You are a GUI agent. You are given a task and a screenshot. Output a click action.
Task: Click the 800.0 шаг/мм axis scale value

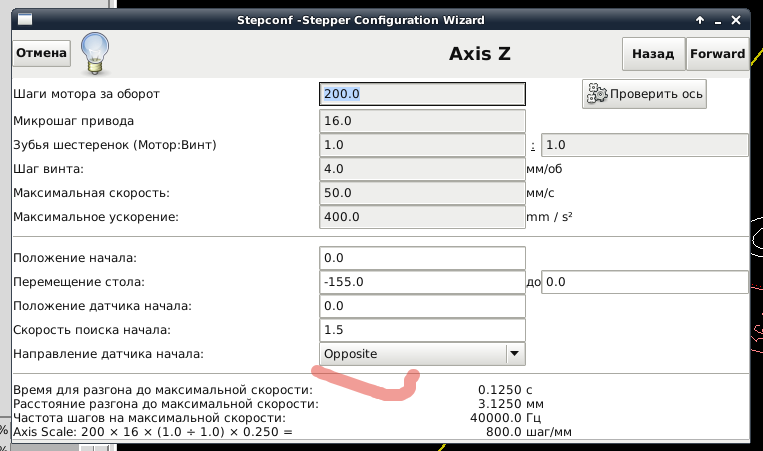[528, 432]
